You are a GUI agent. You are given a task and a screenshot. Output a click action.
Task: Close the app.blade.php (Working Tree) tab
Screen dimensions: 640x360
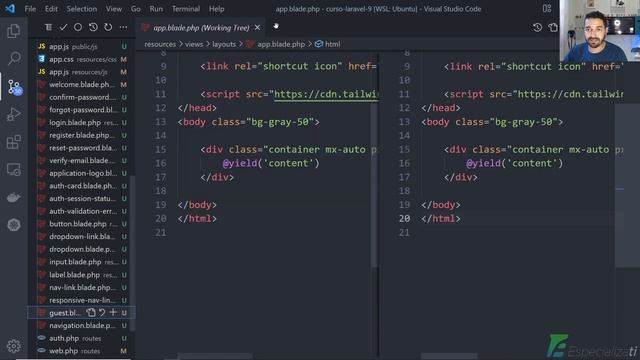tap(258, 28)
